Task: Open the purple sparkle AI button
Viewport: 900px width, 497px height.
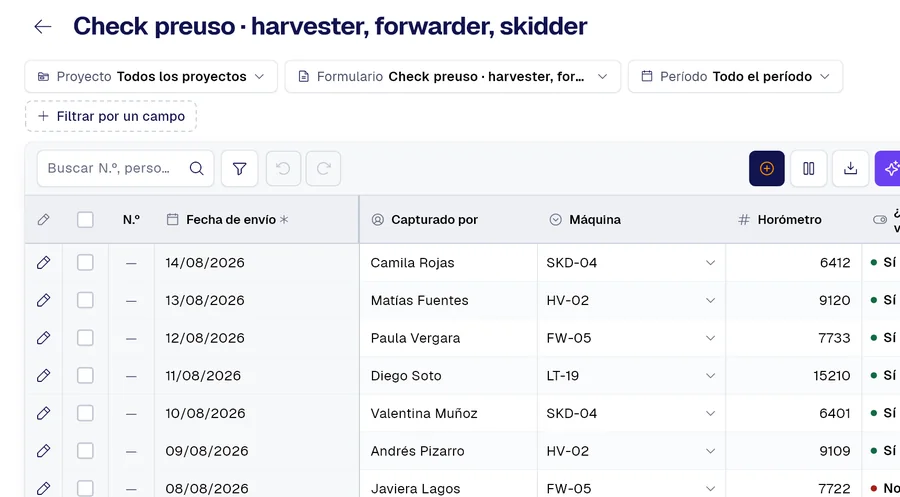Action: 889,168
